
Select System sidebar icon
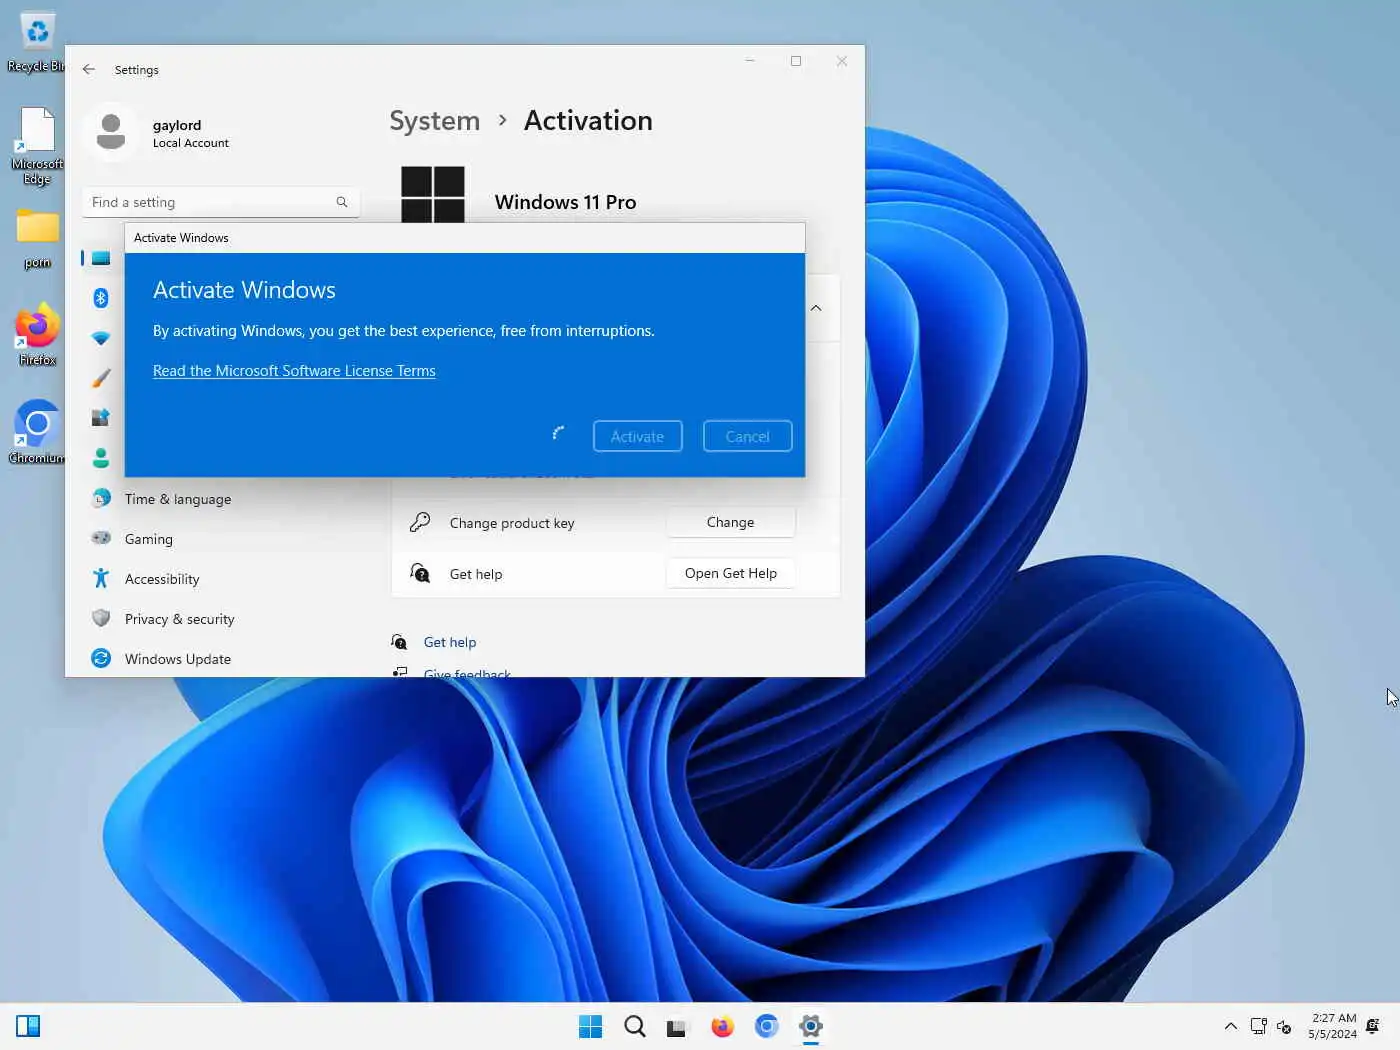click(101, 258)
